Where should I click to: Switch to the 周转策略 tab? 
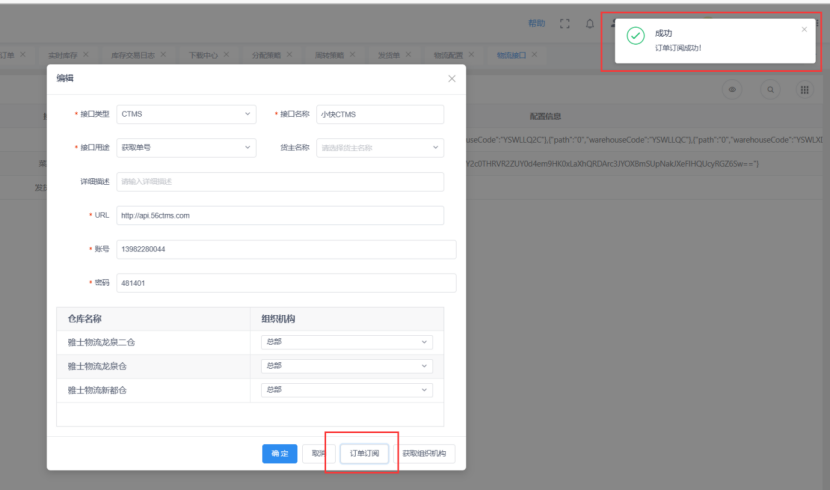329,55
